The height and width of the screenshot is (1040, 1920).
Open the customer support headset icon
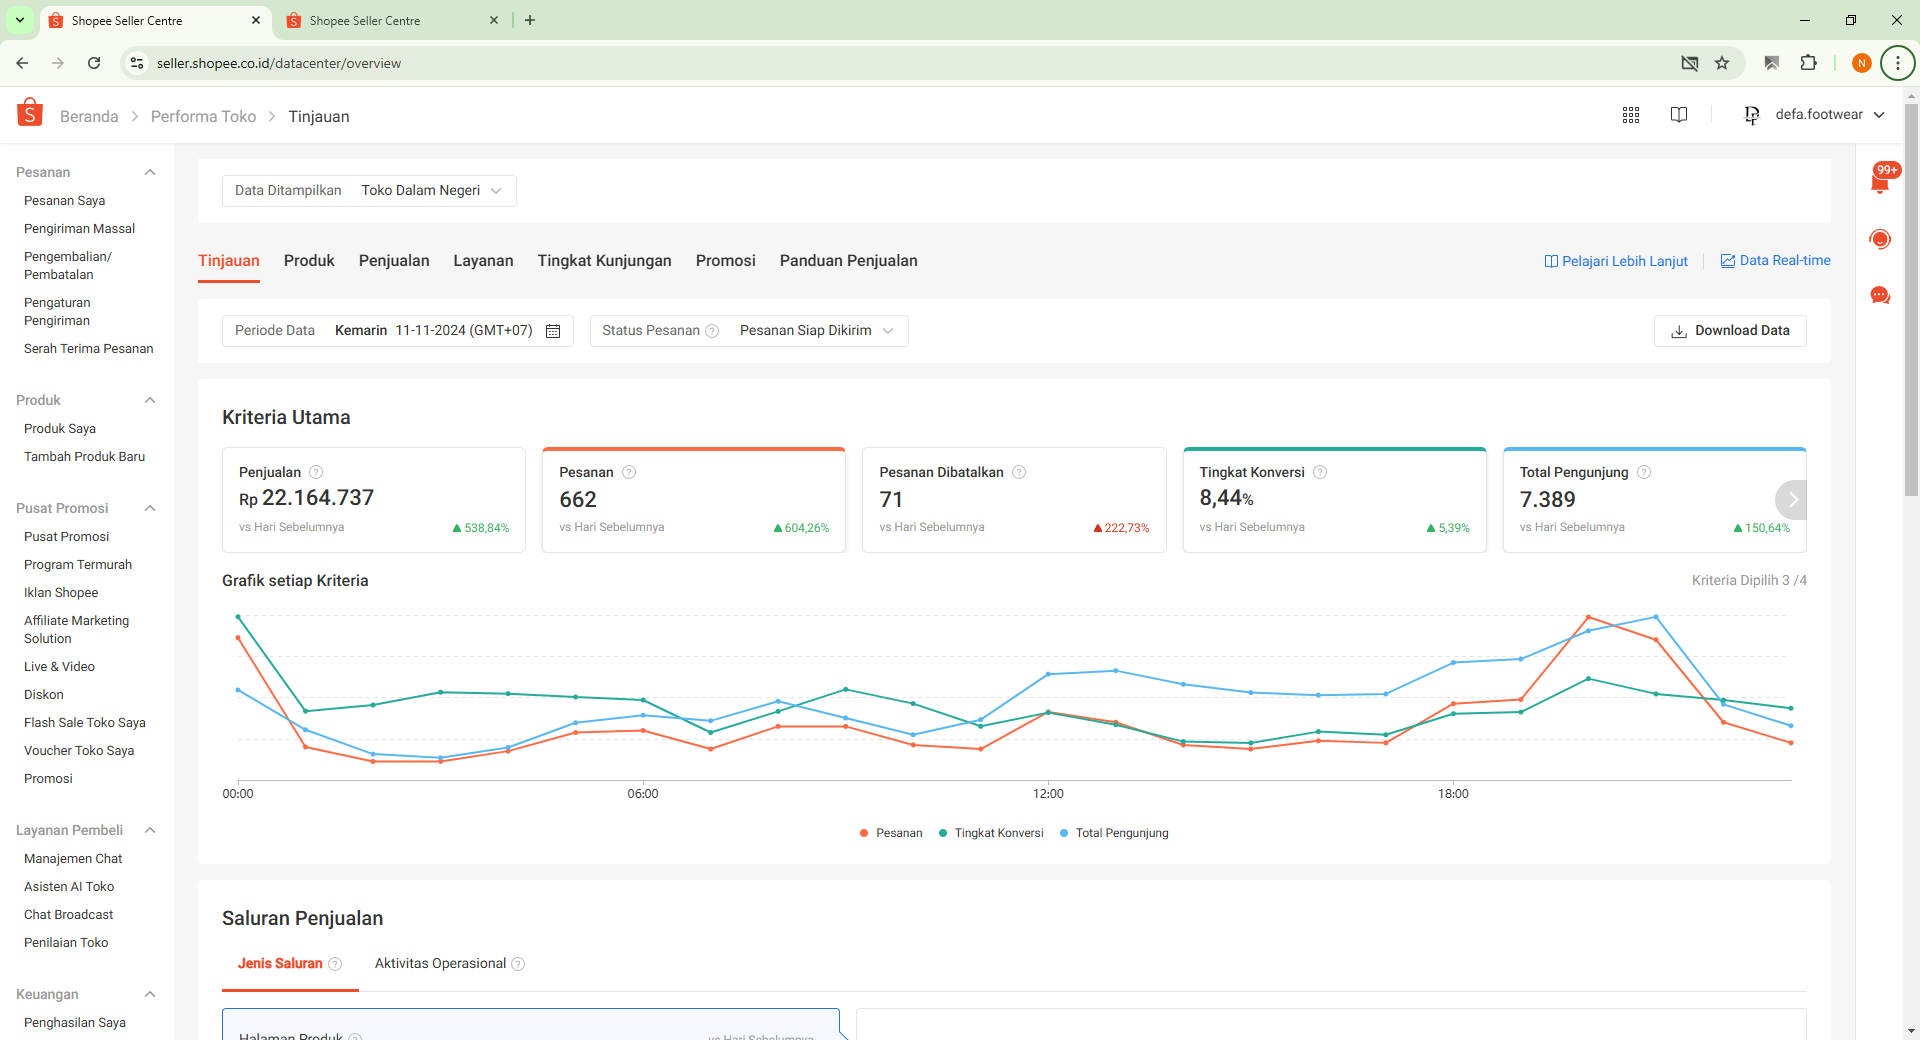pyautogui.click(x=1880, y=239)
